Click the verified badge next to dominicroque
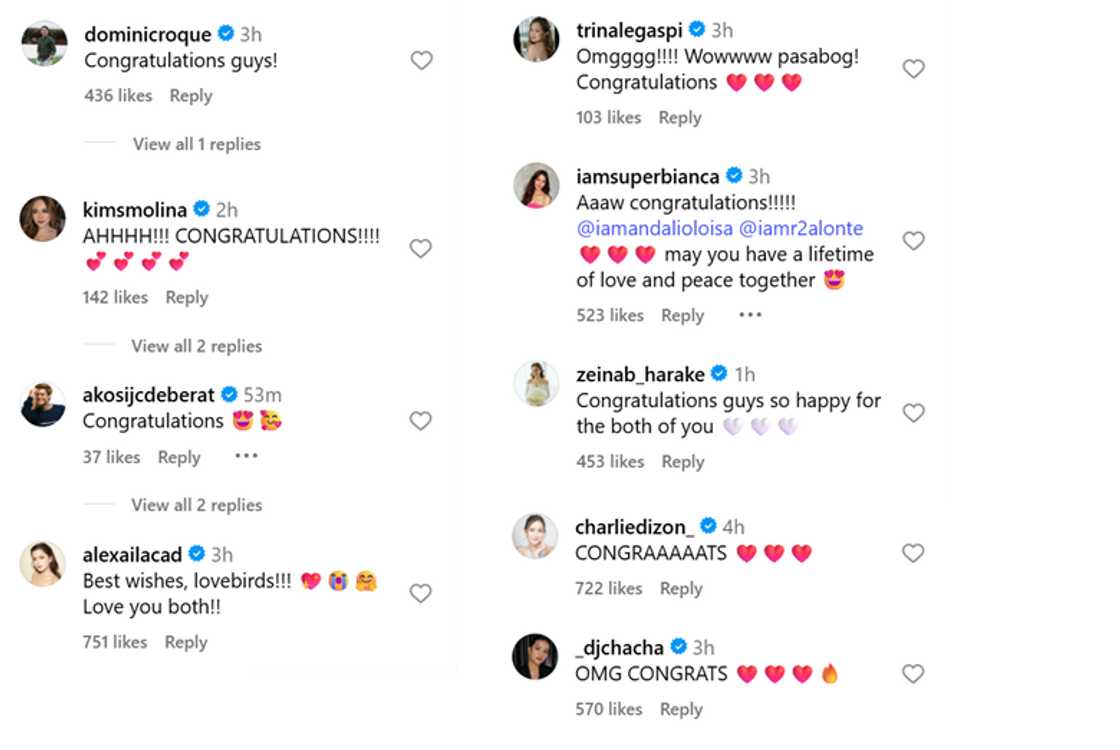Image resolution: width=1120 pixels, height=750 pixels. 227,33
